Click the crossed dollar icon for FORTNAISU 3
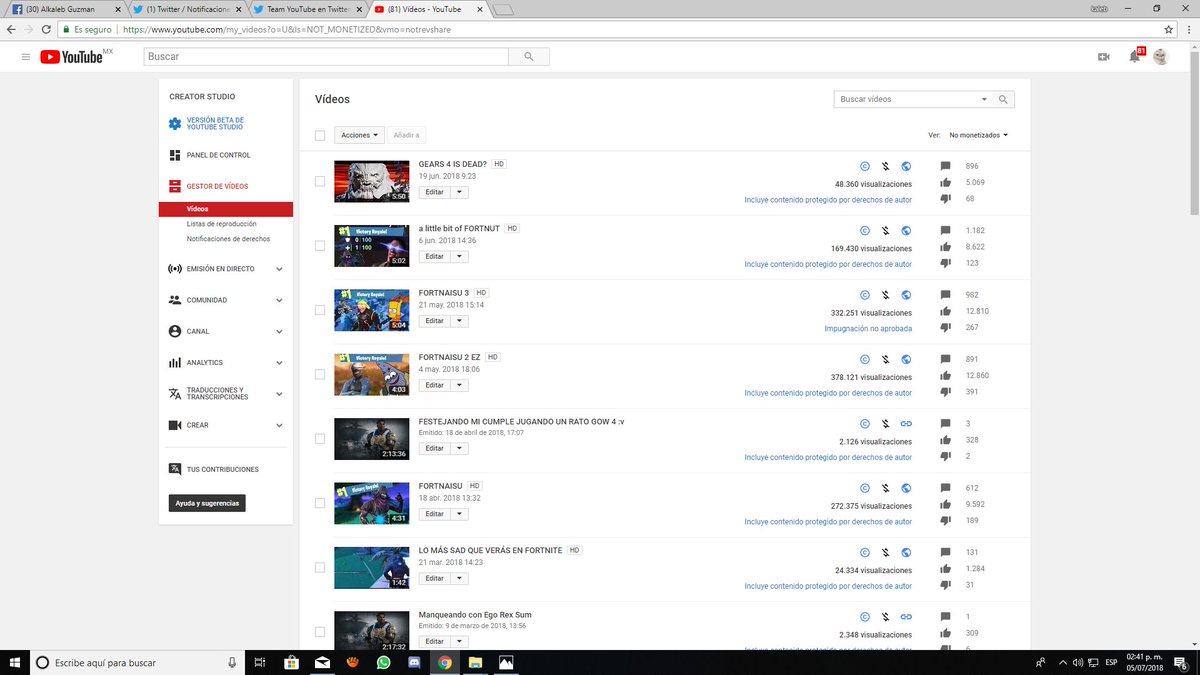 (x=885, y=295)
